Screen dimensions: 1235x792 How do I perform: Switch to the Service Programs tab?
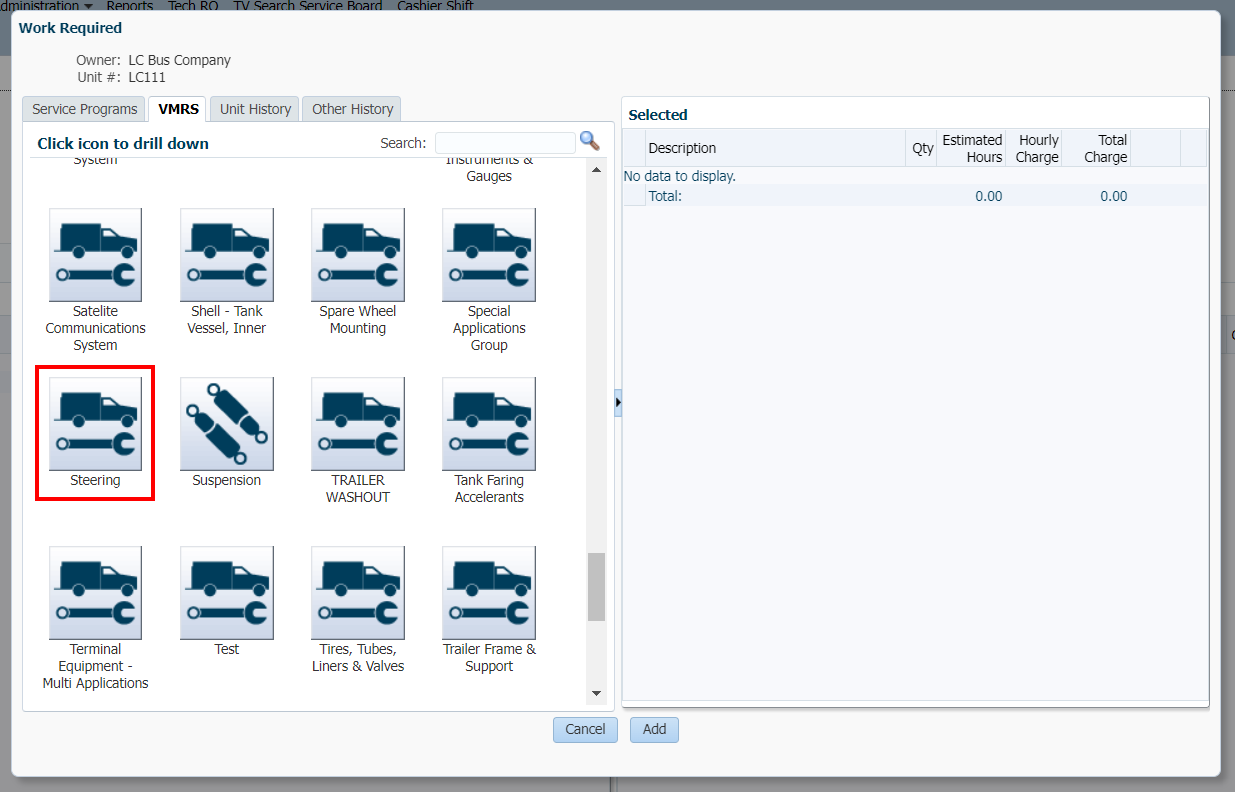pos(85,109)
